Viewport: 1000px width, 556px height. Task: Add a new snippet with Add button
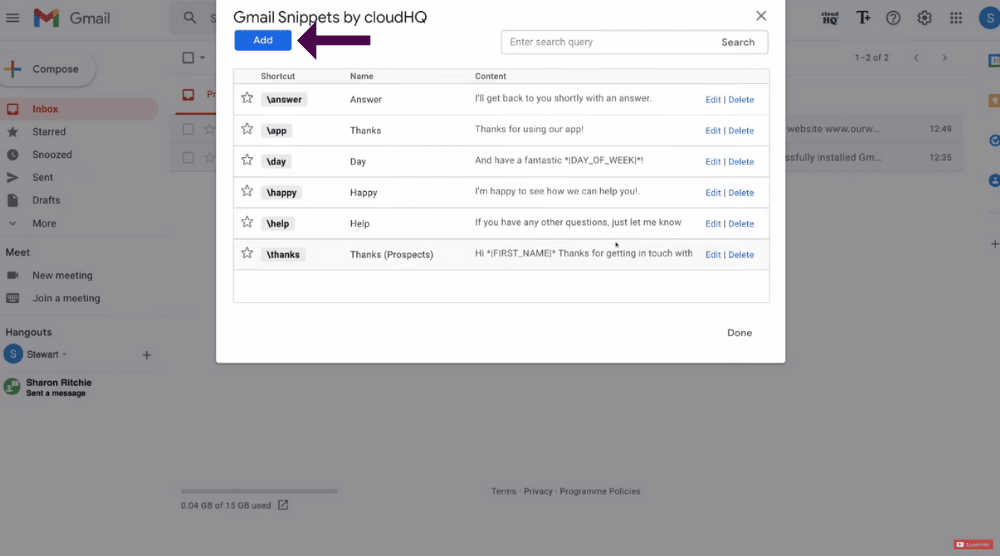[x=263, y=40]
